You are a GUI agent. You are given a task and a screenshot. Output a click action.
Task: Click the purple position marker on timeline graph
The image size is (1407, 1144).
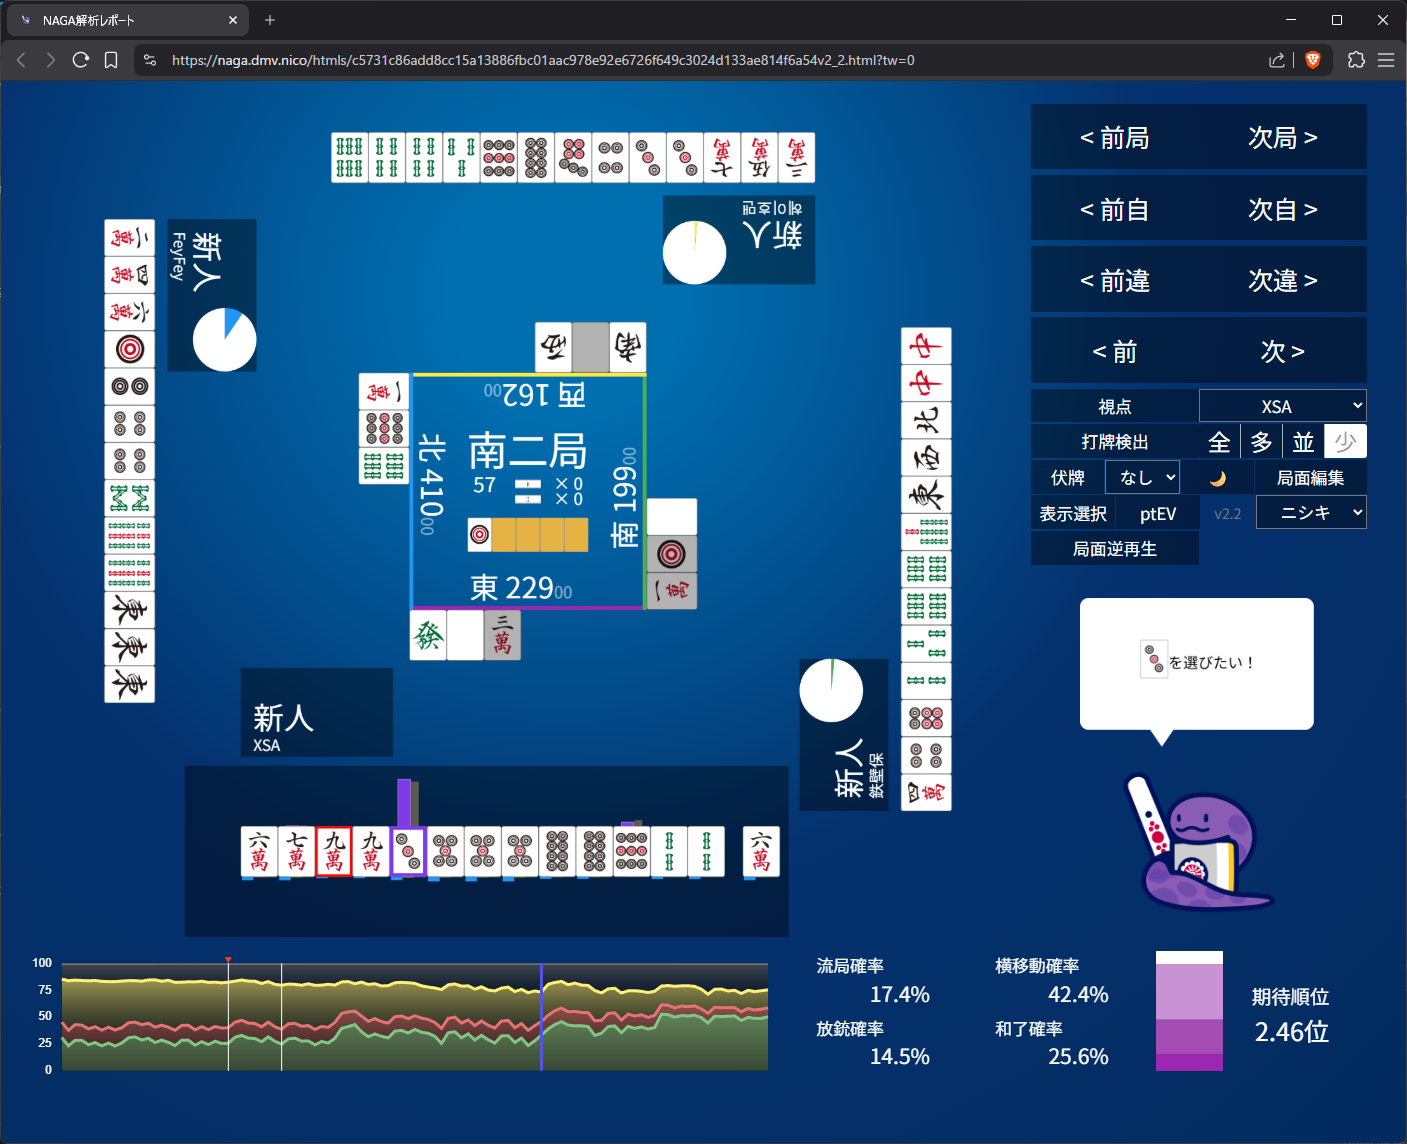click(x=541, y=1016)
